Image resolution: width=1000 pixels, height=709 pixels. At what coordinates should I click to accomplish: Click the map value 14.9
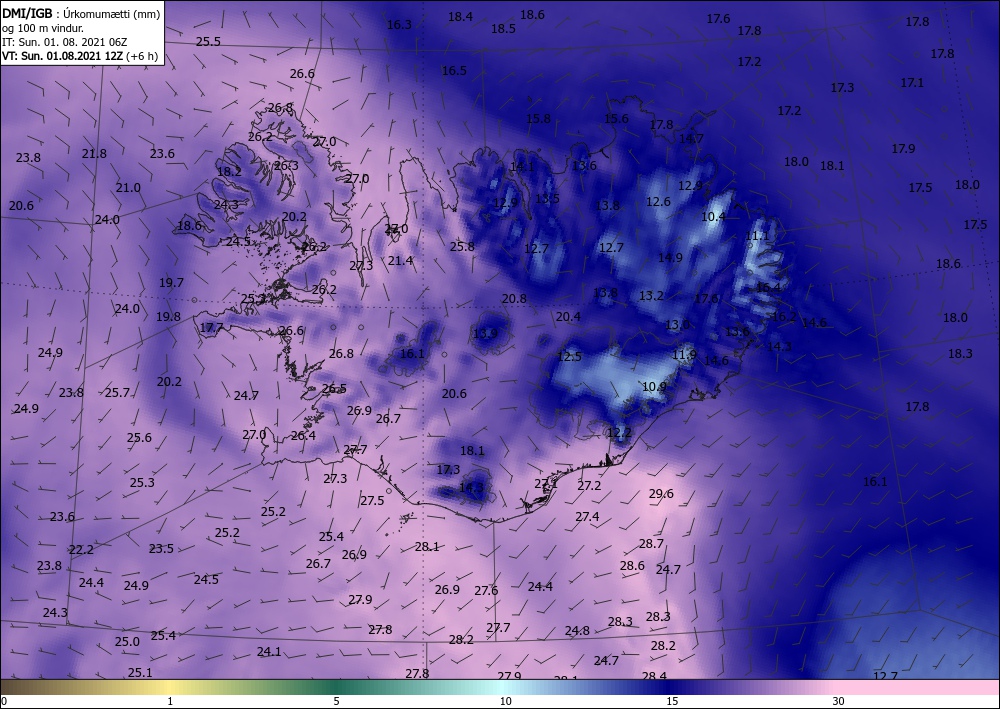click(x=670, y=258)
